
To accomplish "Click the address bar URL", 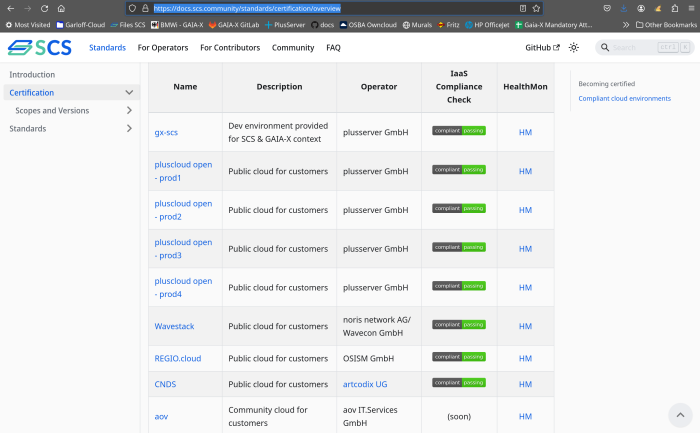I will (x=247, y=8).
